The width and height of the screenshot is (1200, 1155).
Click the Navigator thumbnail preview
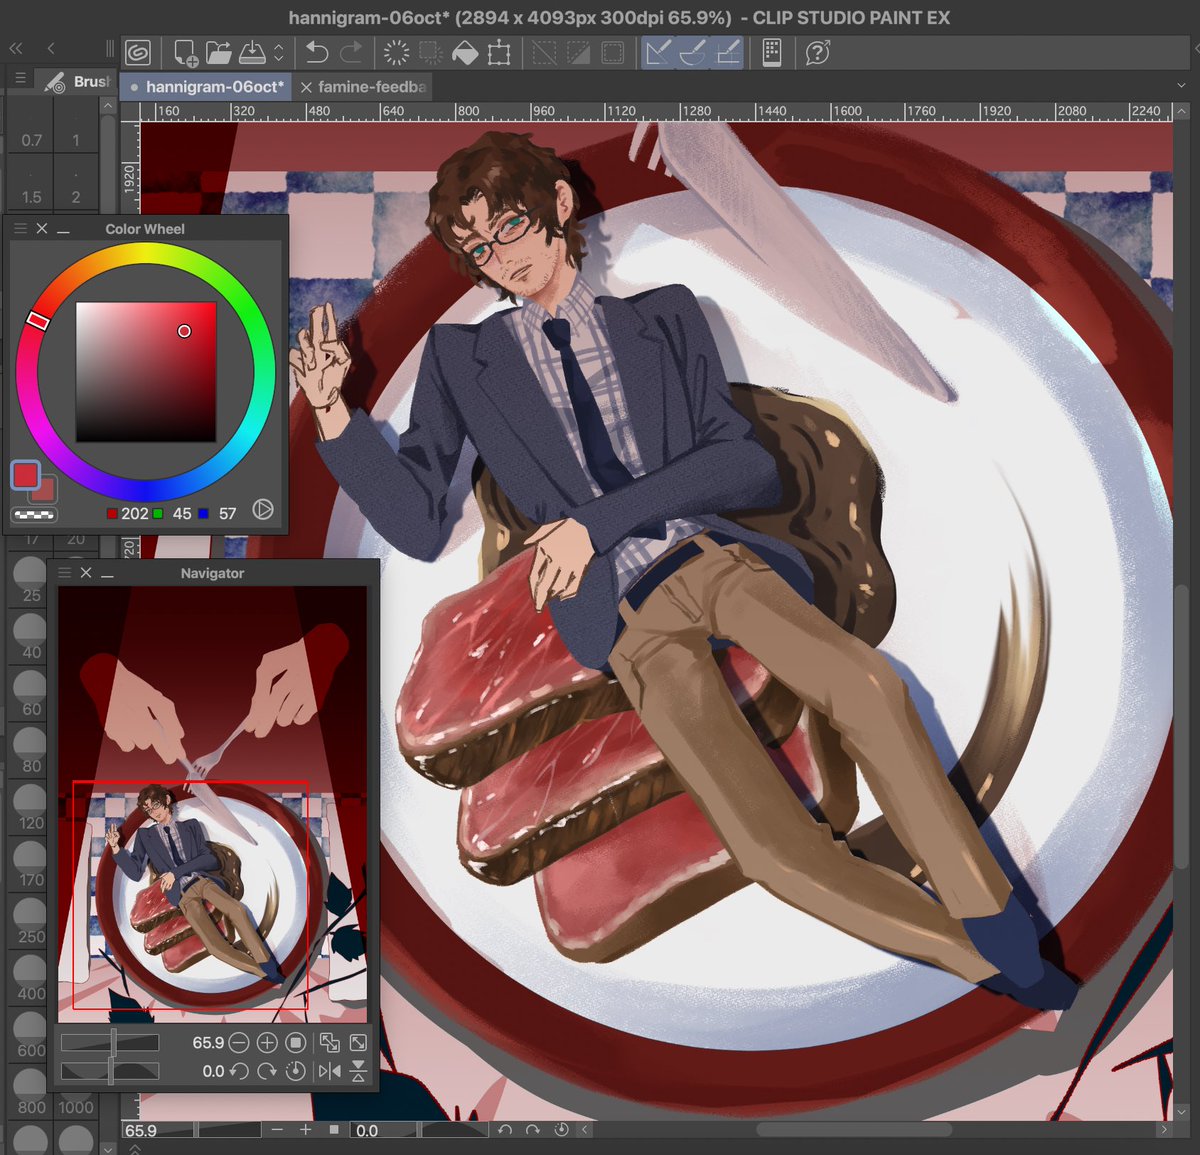tap(212, 804)
